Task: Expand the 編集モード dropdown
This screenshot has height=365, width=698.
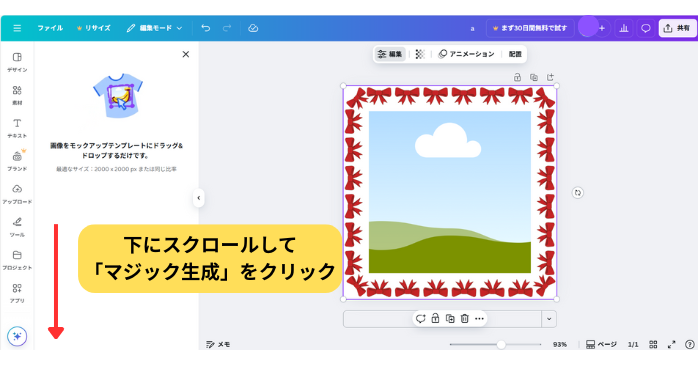Action: pos(154,28)
